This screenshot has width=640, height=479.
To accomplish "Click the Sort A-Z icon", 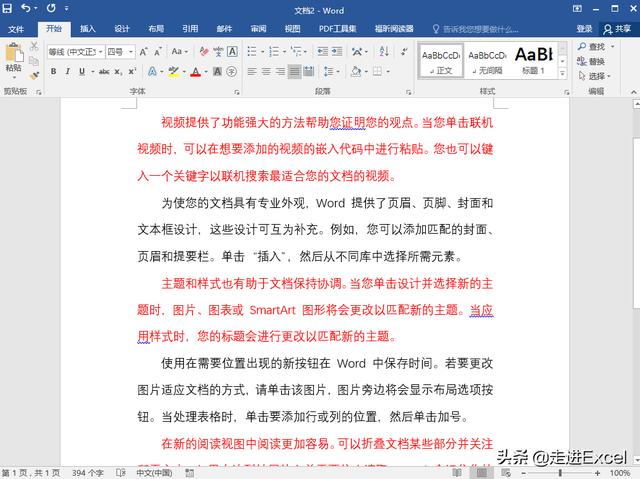I will (384, 51).
